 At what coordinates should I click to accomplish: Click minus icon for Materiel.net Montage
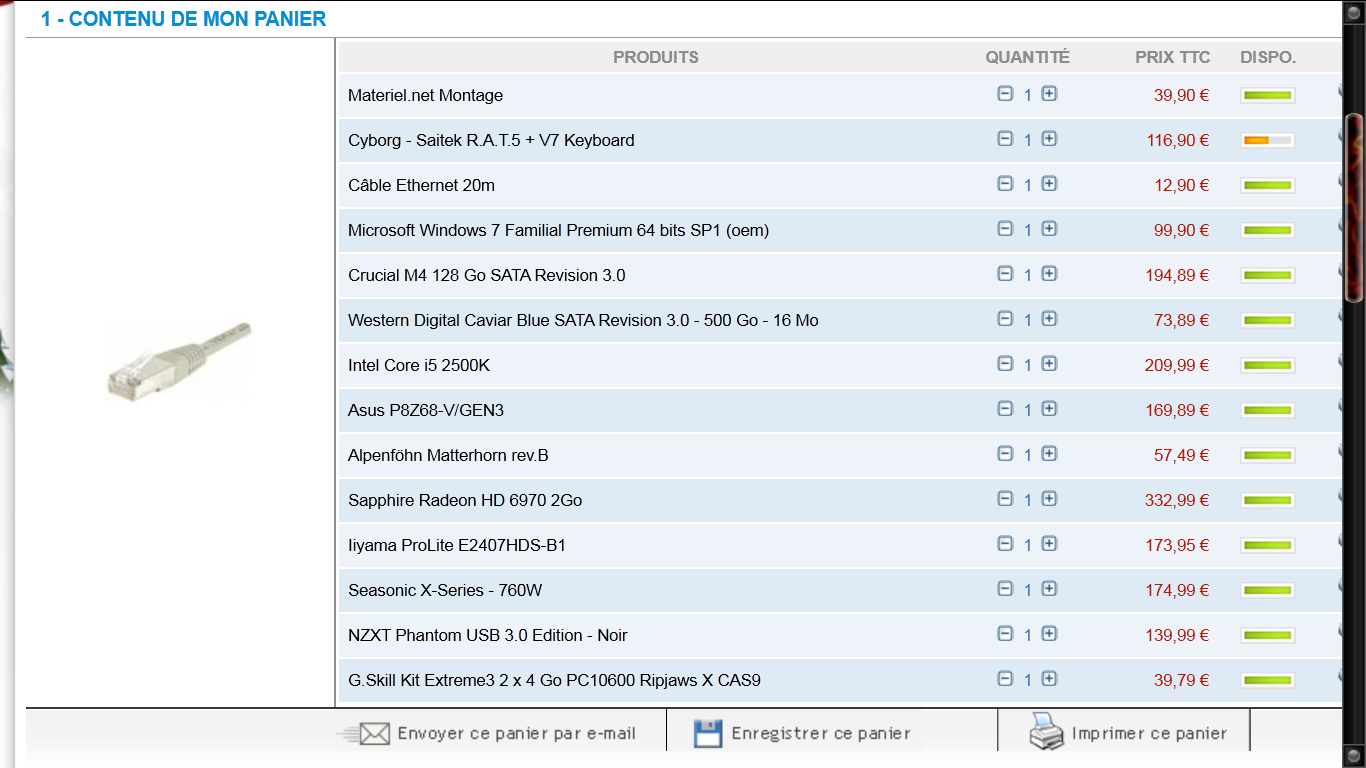coord(1005,94)
